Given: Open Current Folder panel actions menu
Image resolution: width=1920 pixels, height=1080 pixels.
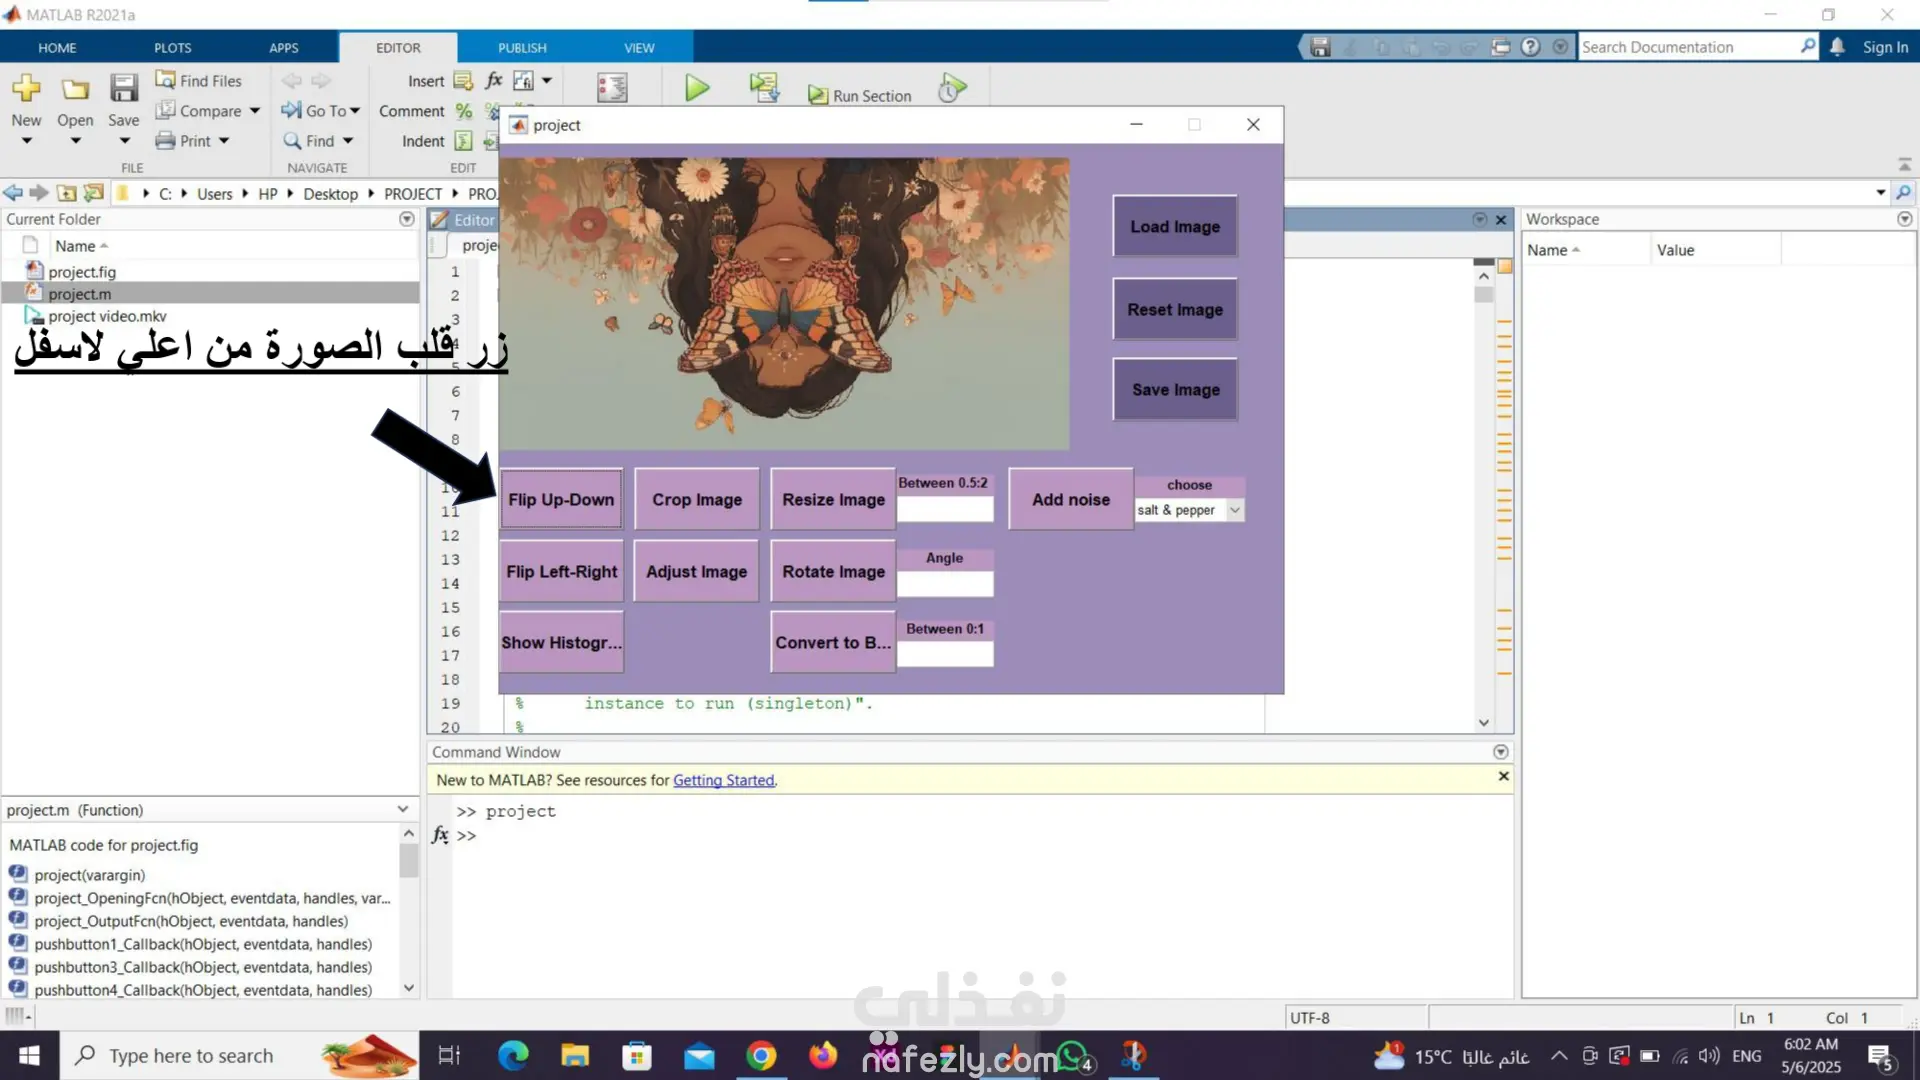Looking at the screenshot, I should tap(407, 219).
